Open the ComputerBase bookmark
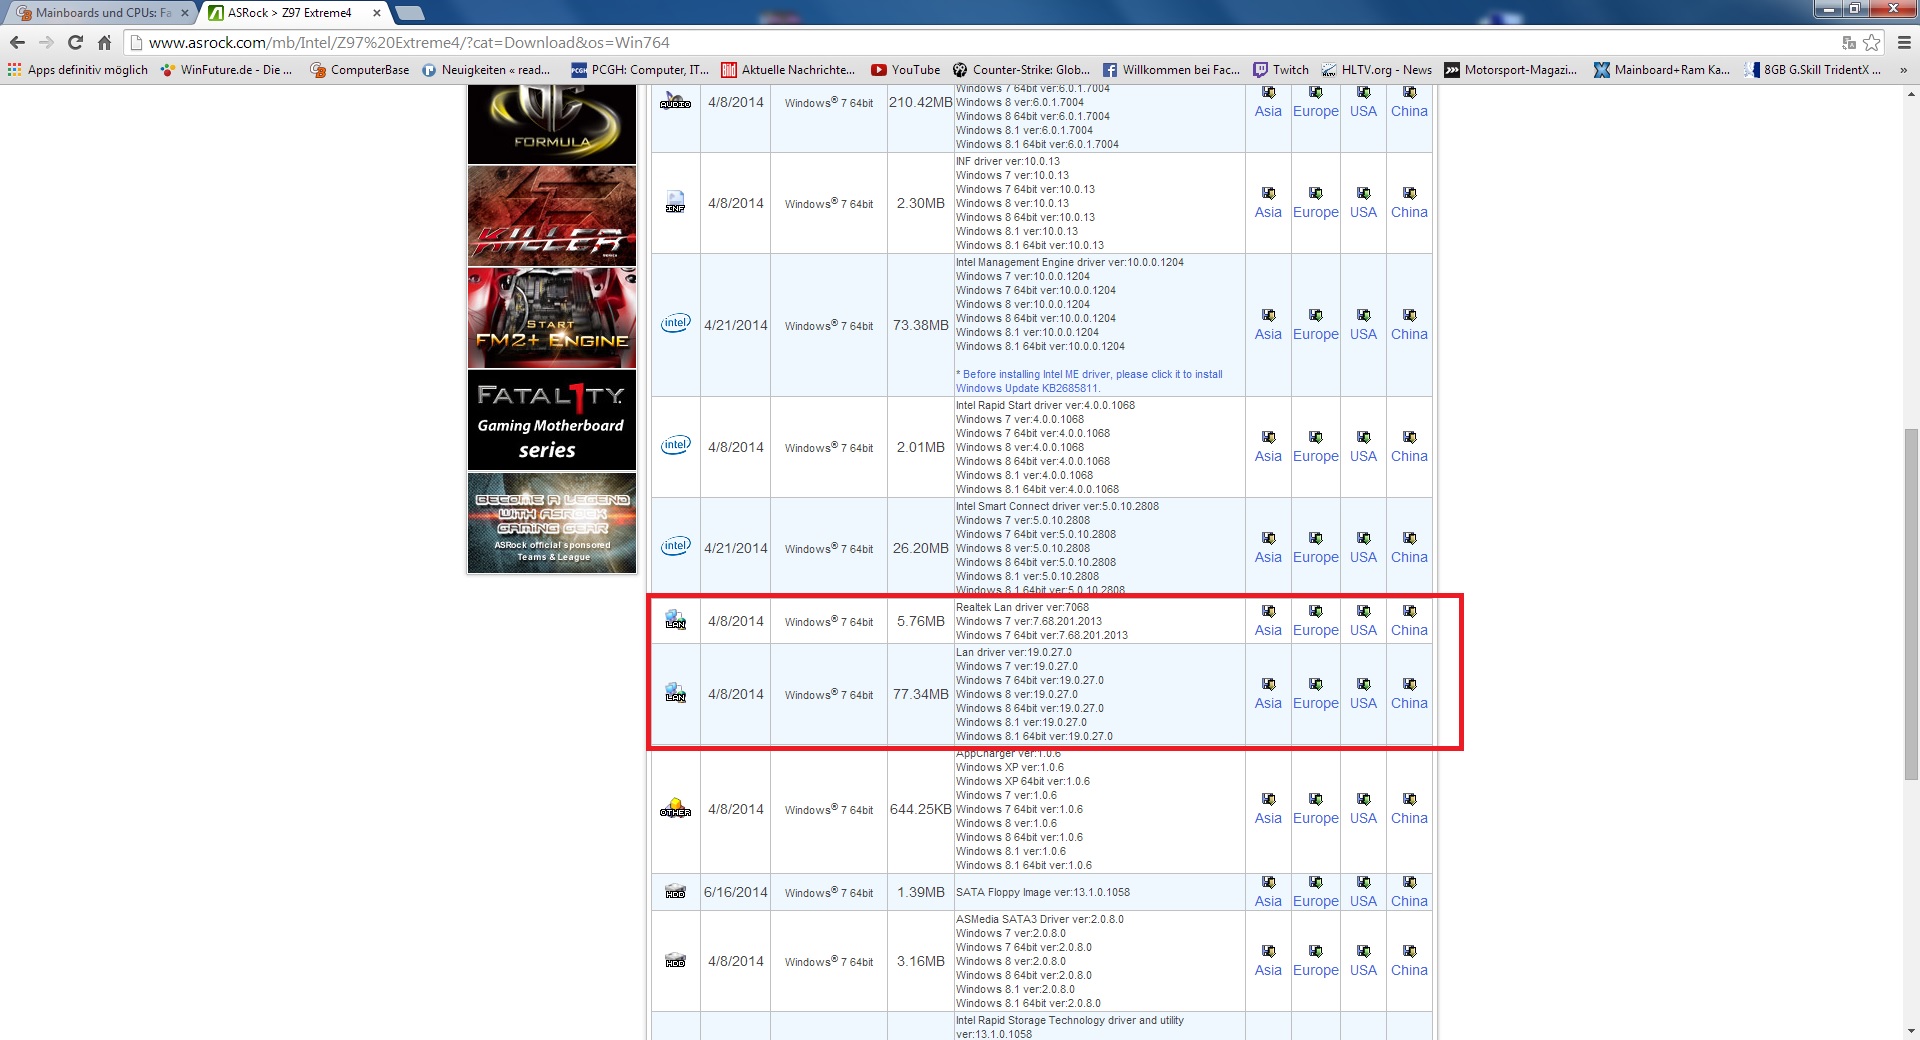1920x1040 pixels. [360, 70]
